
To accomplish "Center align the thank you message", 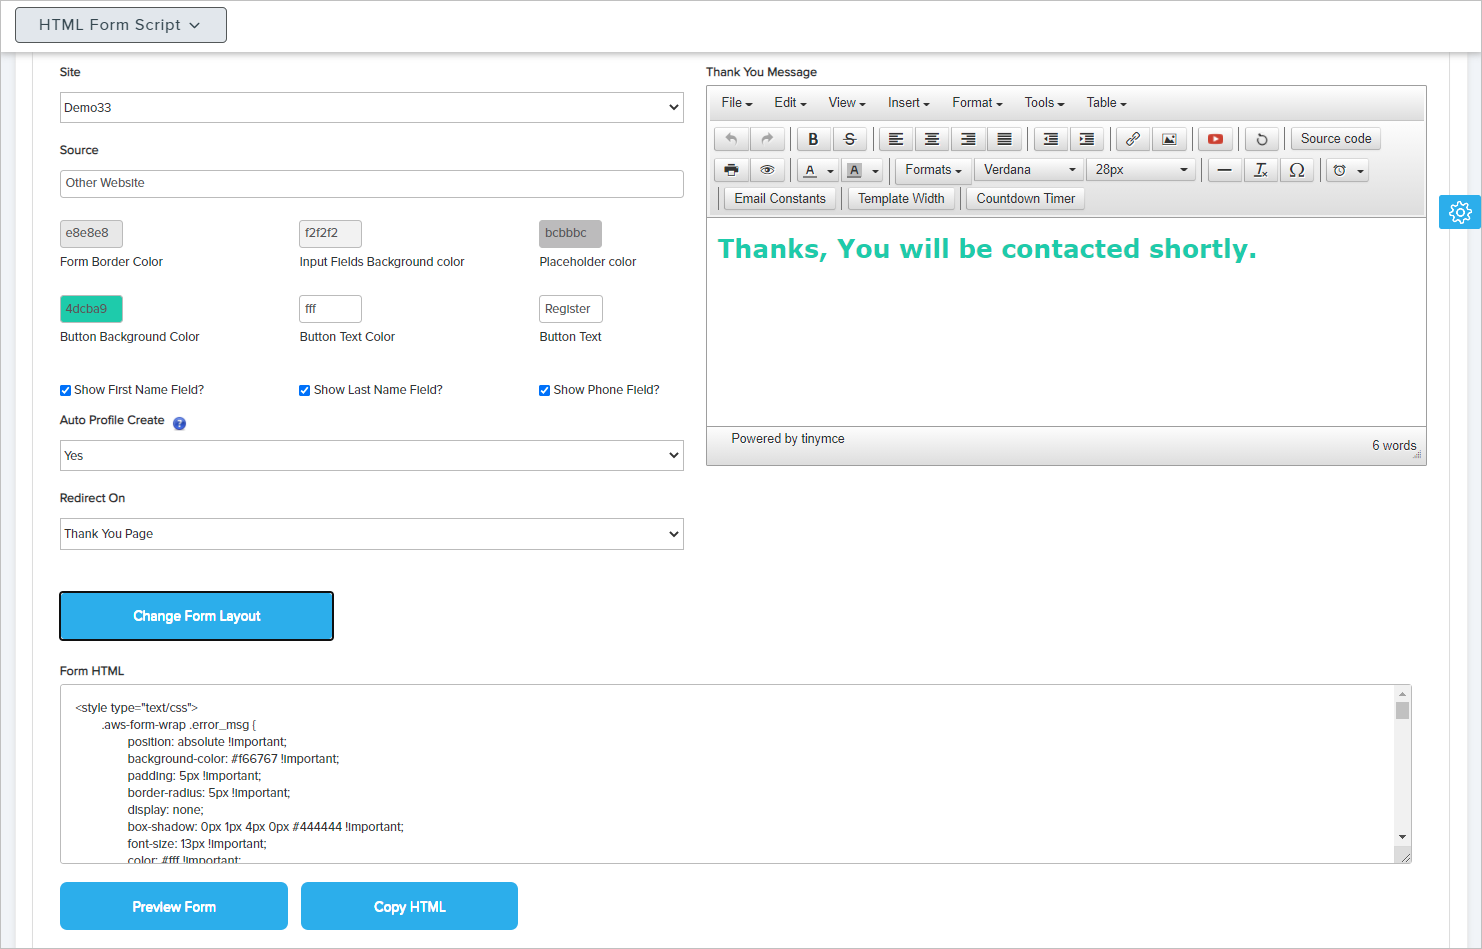I will click(x=931, y=139).
